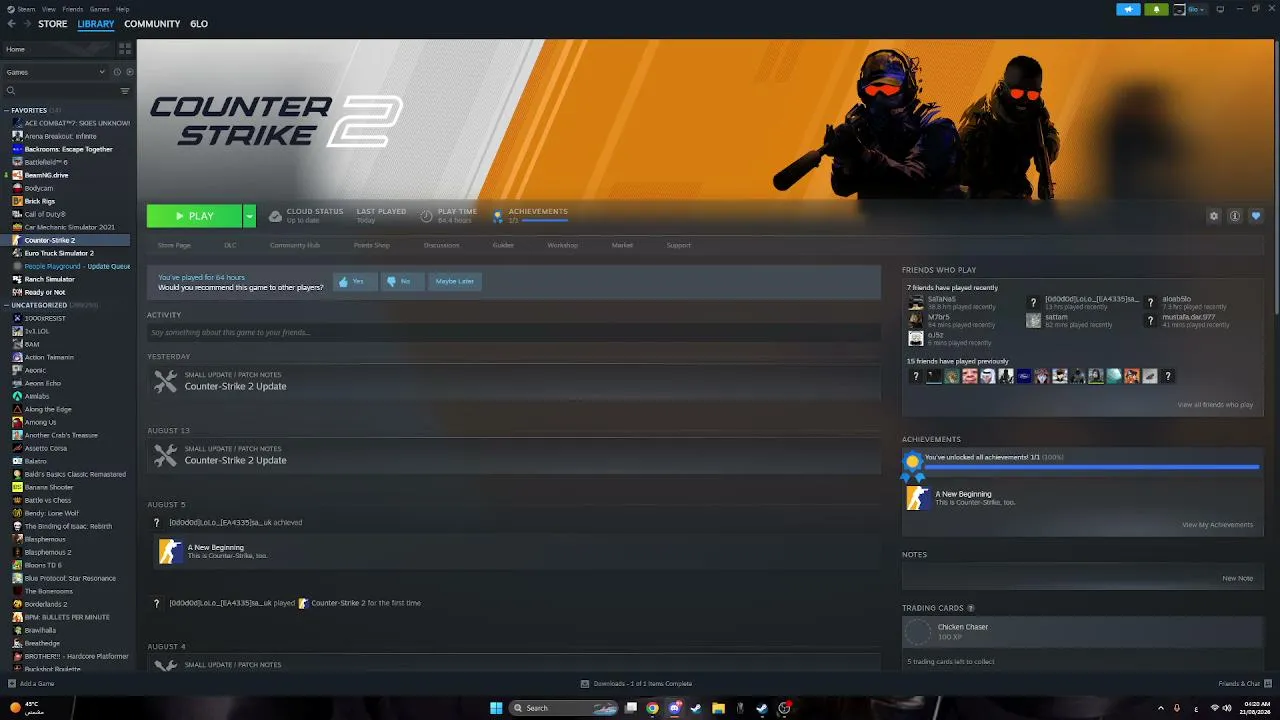Toggle the ready-to-play filter icon
Image resolution: width=1280 pixels, height=720 pixels.
point(128,72)
